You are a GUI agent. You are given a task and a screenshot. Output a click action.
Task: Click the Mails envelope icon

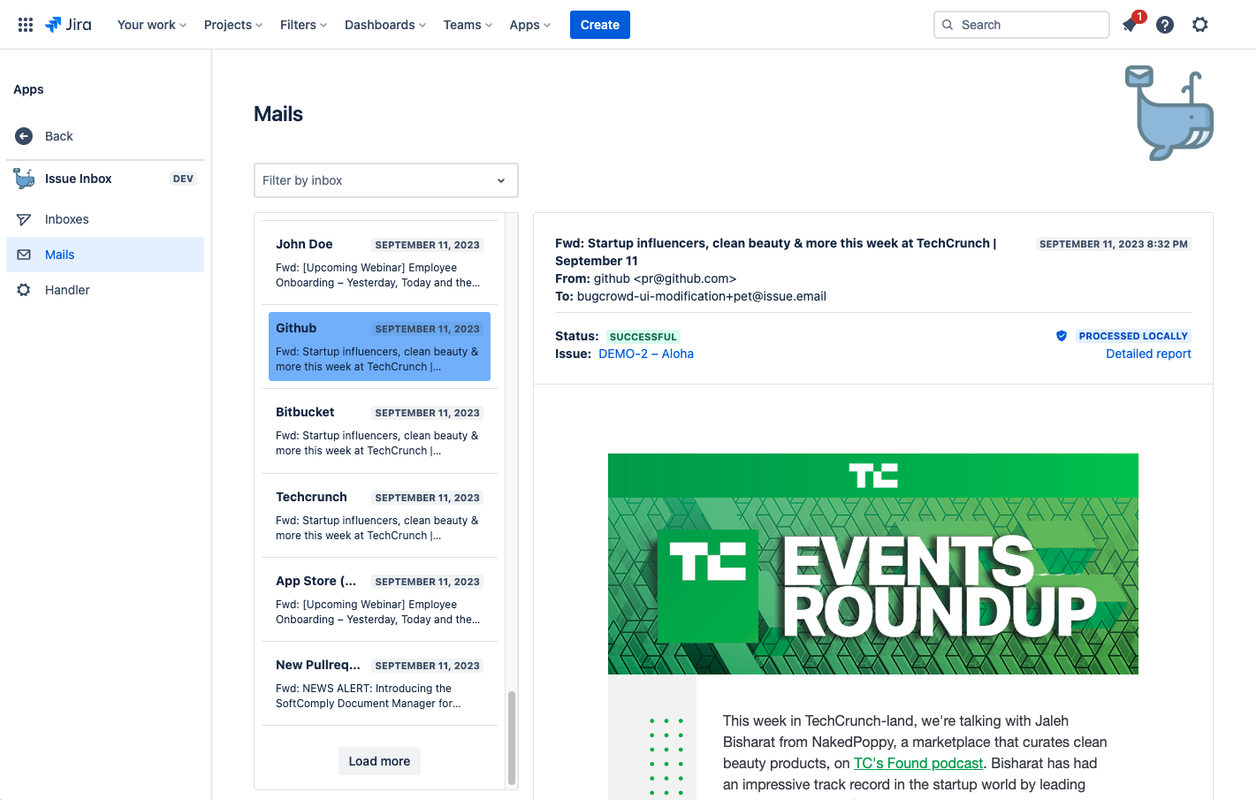(24, 255)
